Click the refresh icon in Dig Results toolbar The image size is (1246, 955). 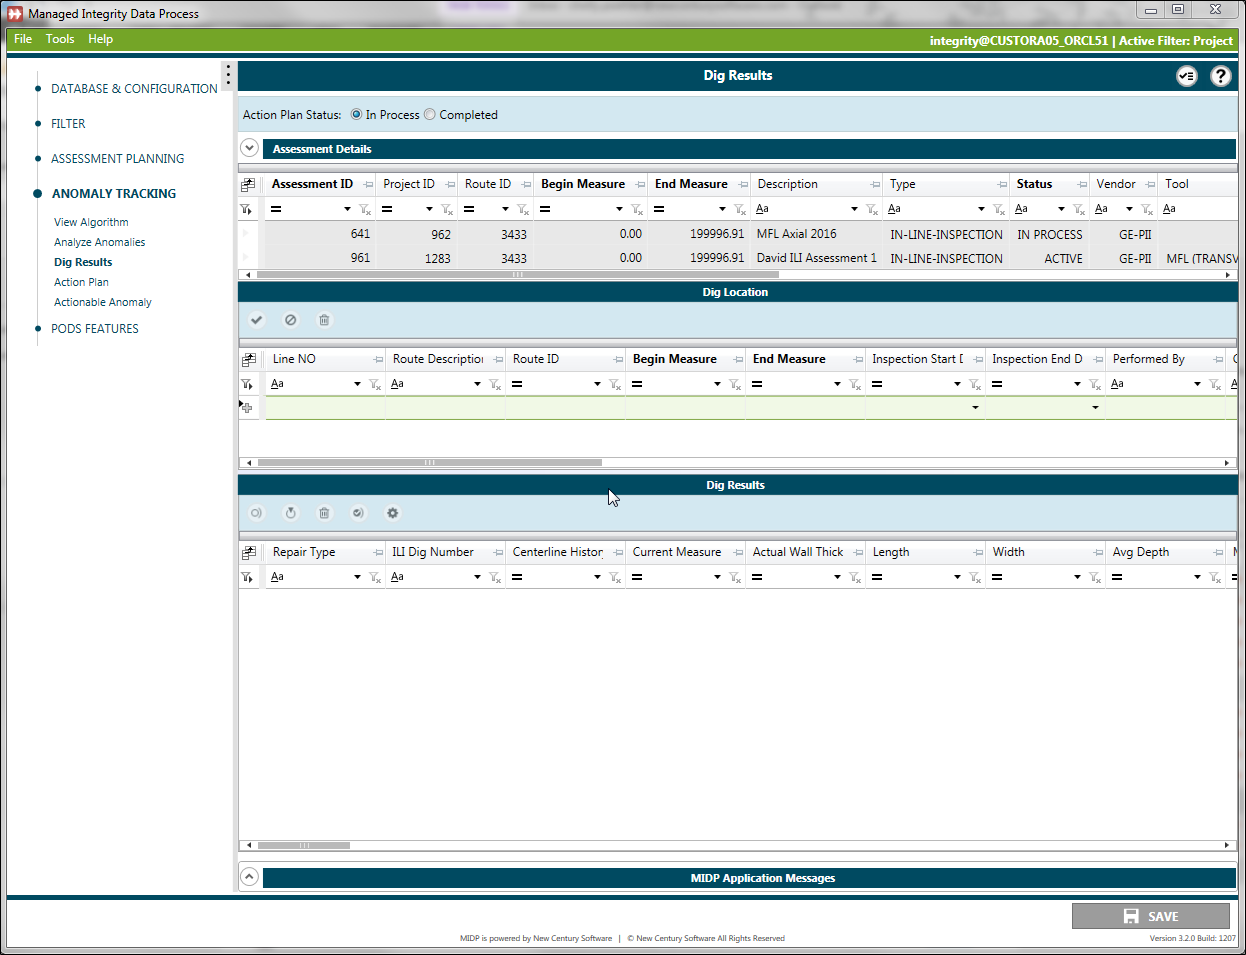click(290, 512)
